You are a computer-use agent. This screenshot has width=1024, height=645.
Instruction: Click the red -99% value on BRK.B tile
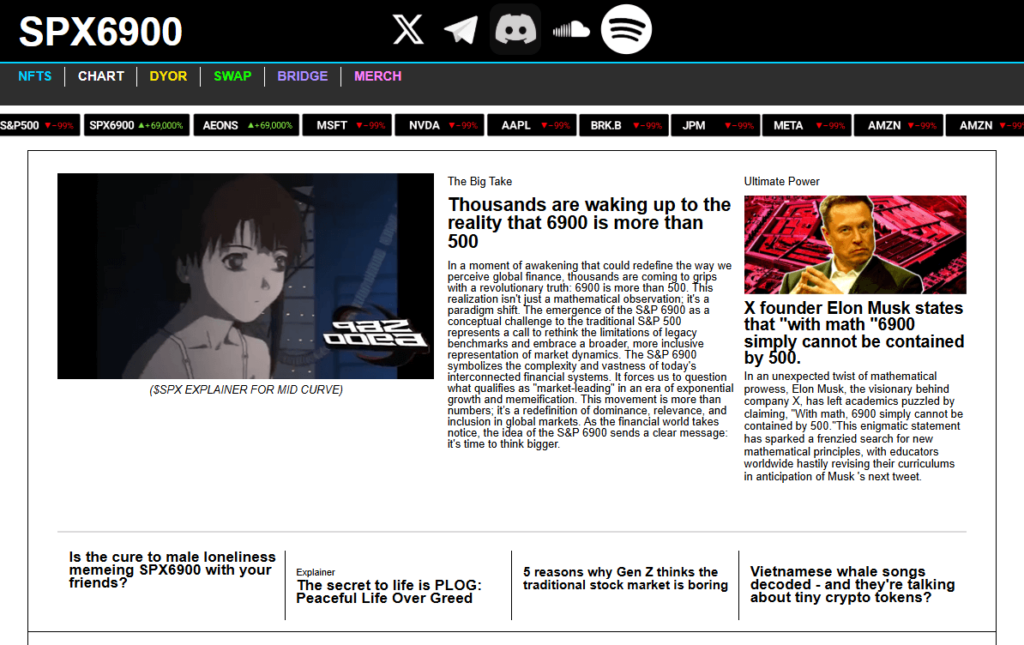point(647,125)
